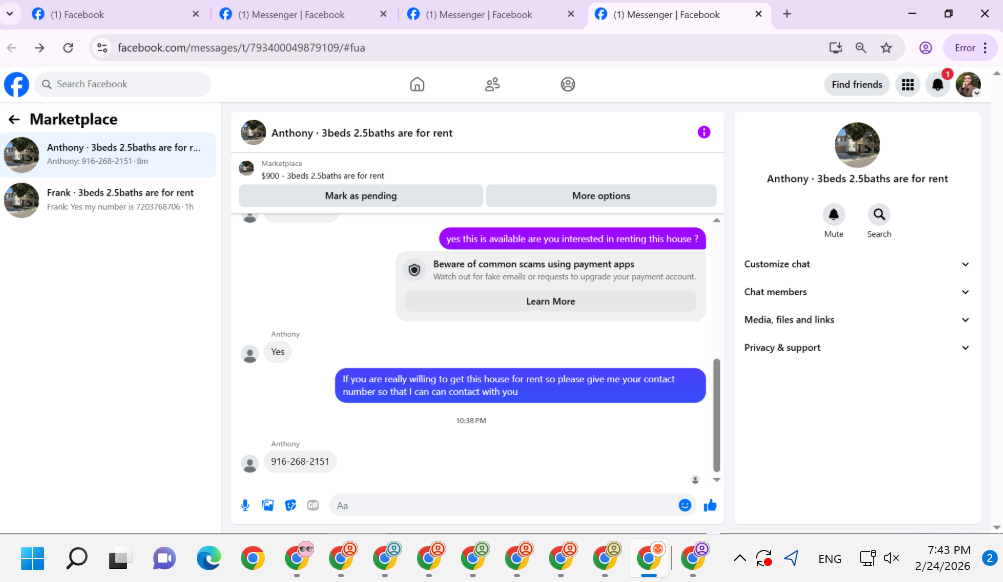The width and height of the screenshot is (1003, 582).
Task: Click the browser address bar URL
Action: click(x=241, y=47)
